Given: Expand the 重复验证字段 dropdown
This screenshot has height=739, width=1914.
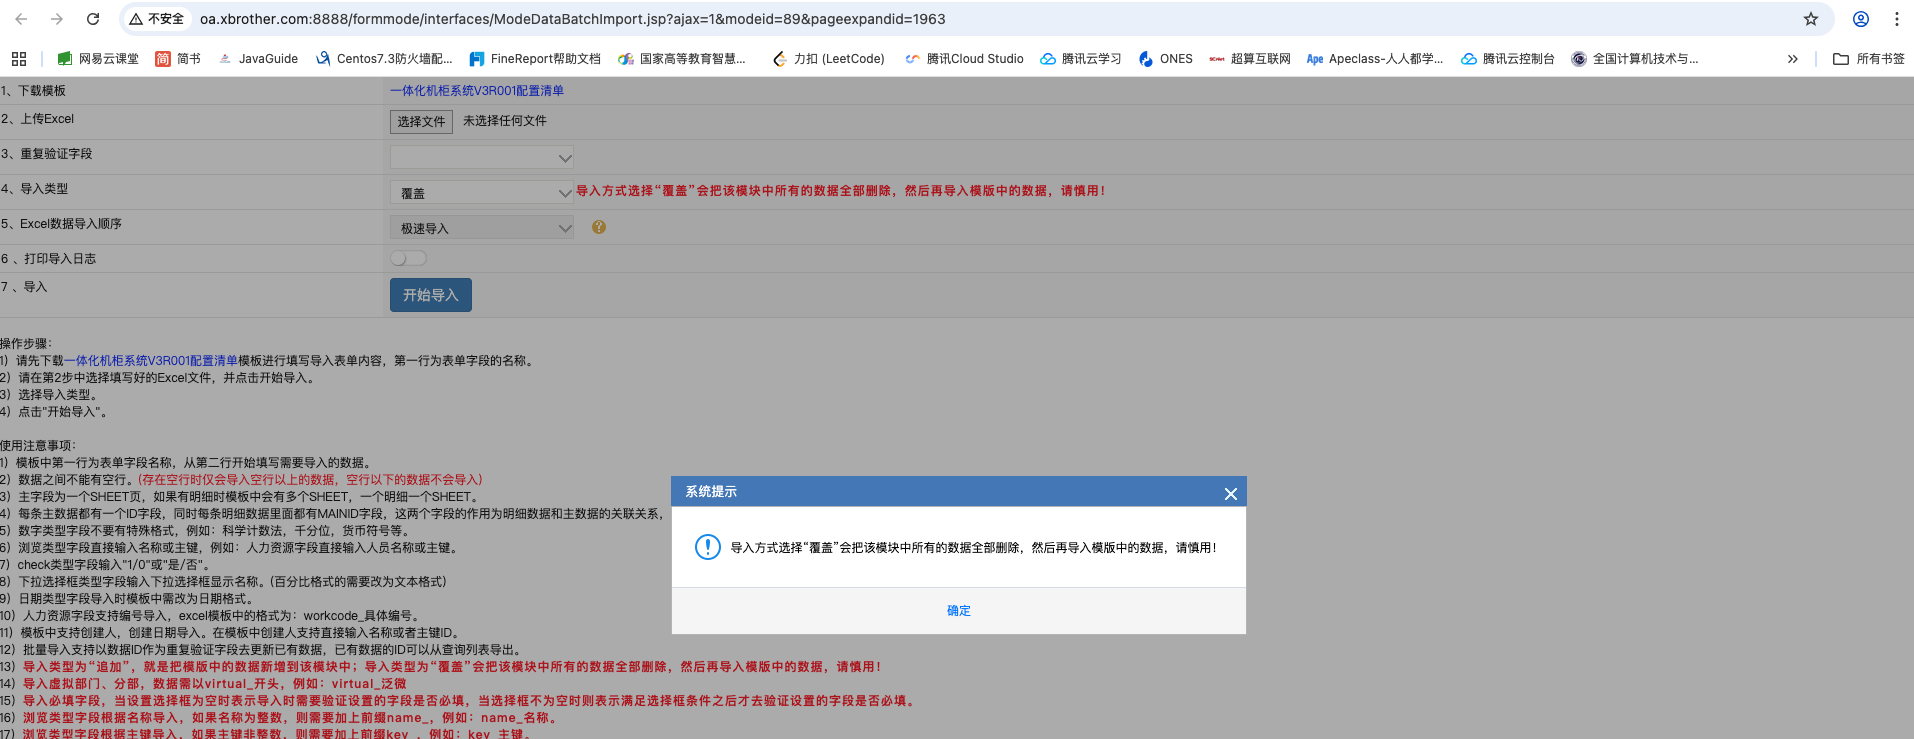Looking at the screenshot, I should pyautogui.click(x=481, y=158).
